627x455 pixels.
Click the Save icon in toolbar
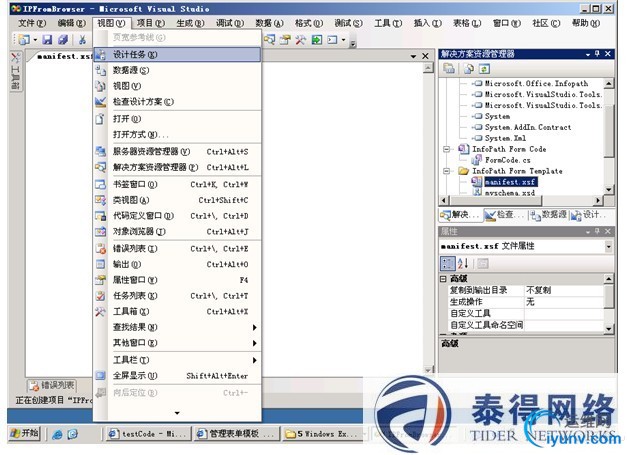pyautogui.click(x=47, y=39)
